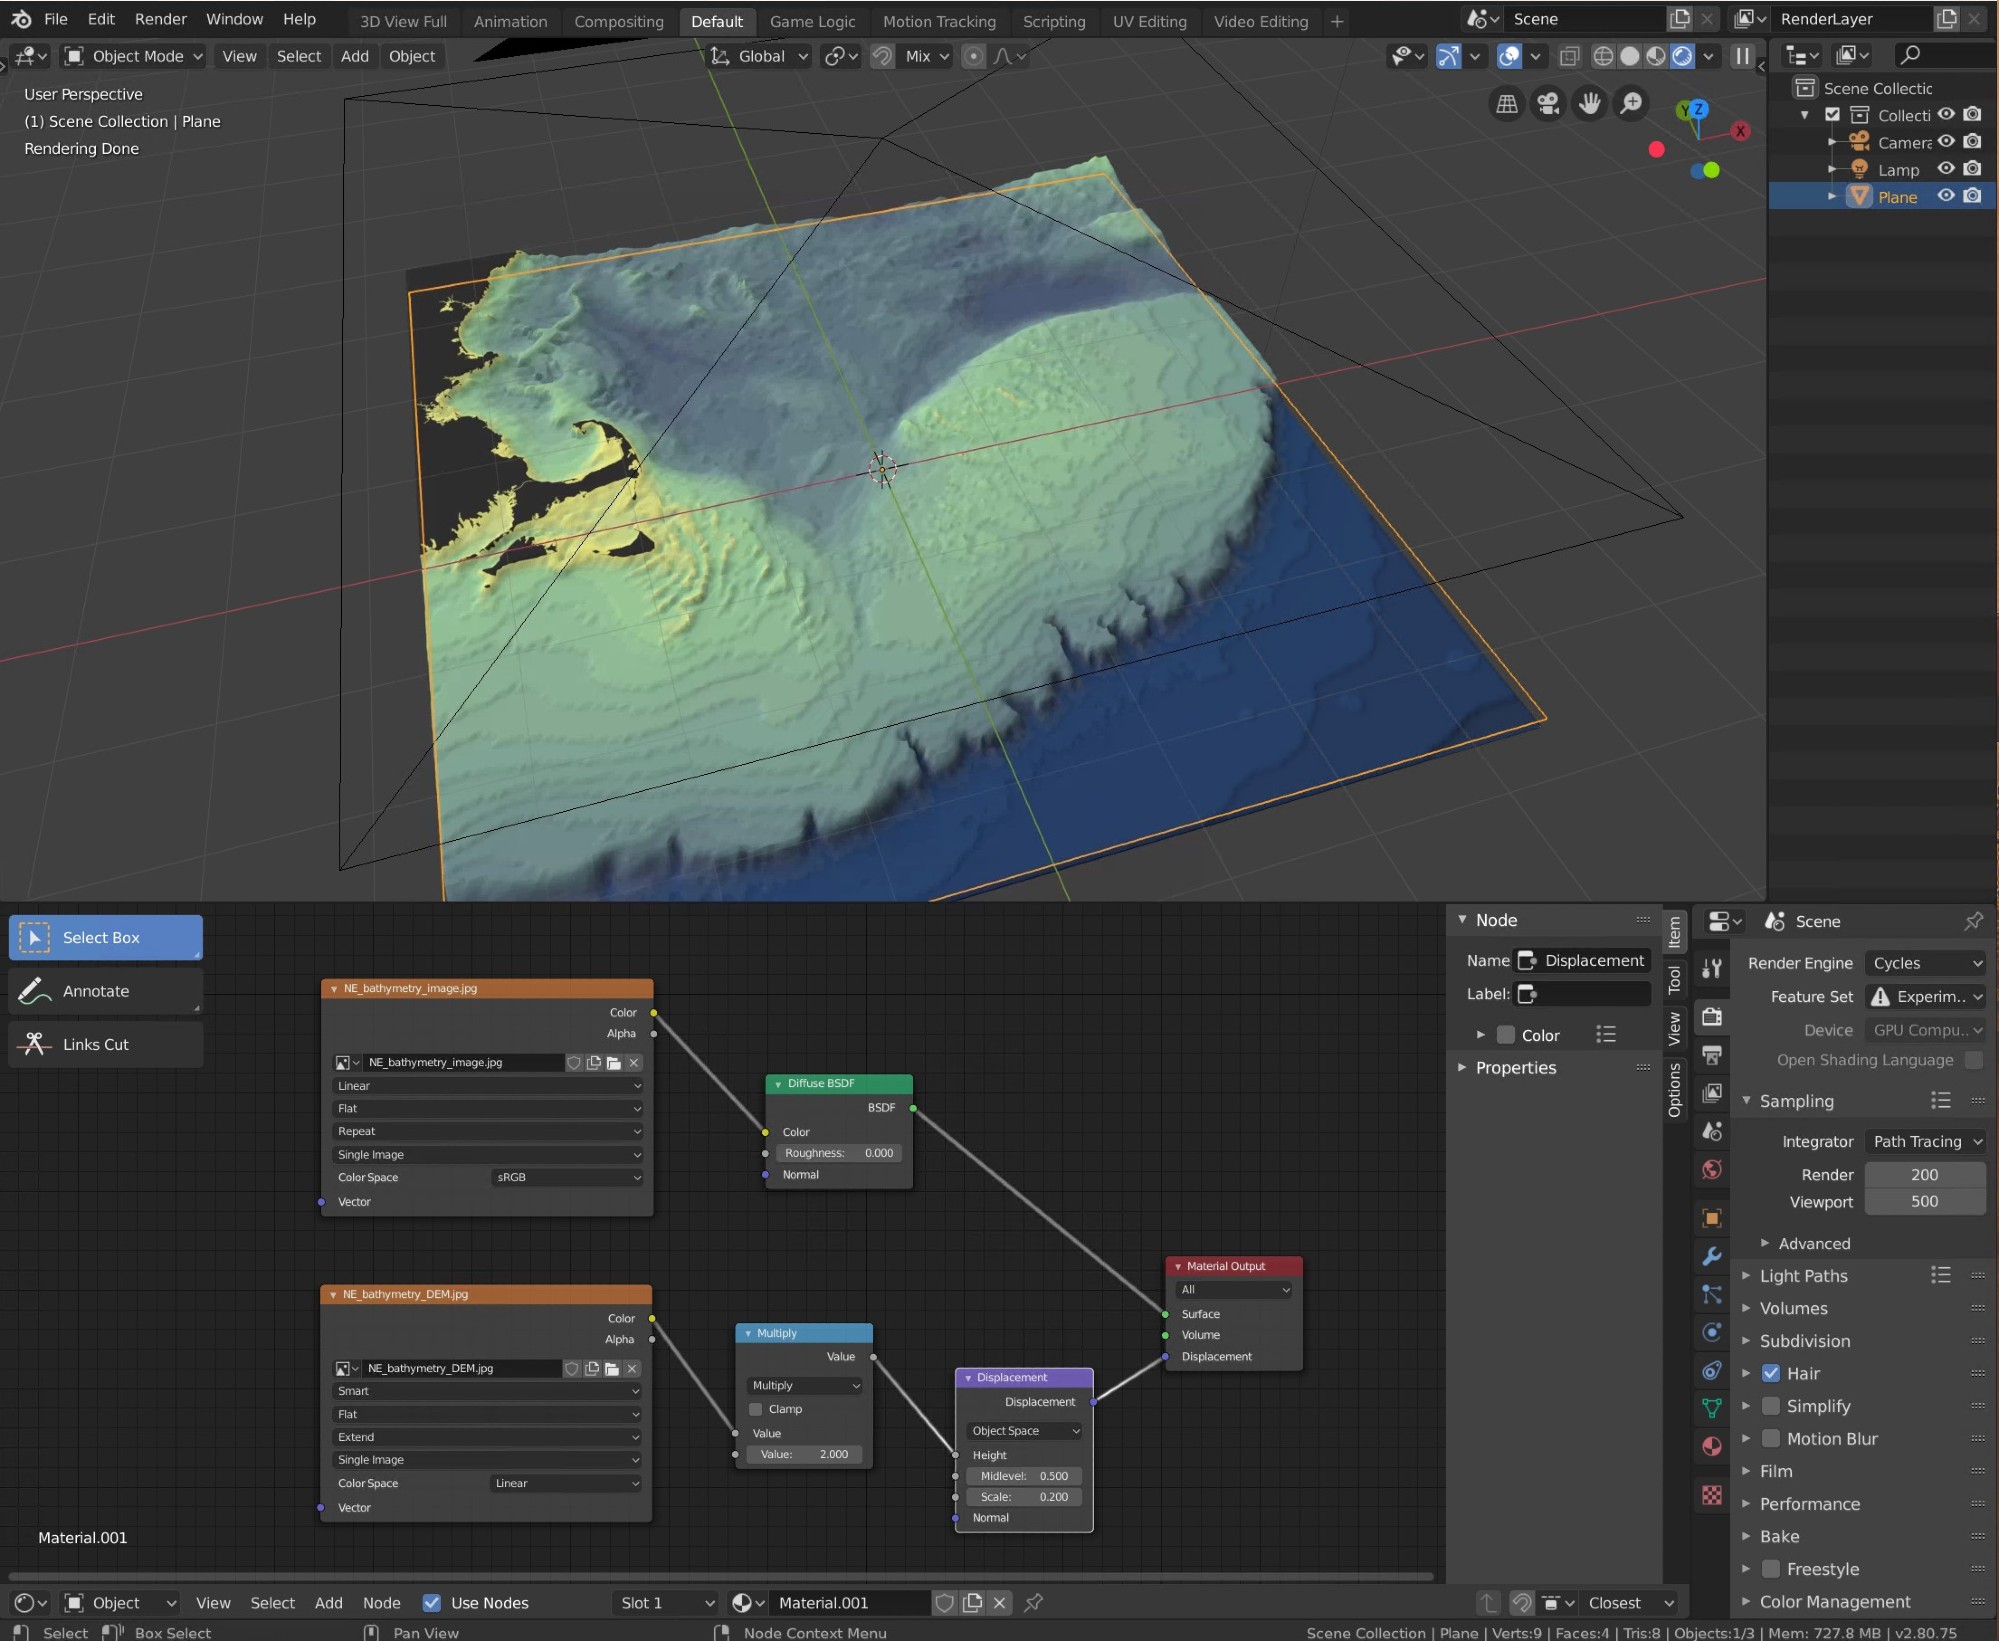Enable the Clamp checkbox in Multiply node

(x=756, y=1409)
